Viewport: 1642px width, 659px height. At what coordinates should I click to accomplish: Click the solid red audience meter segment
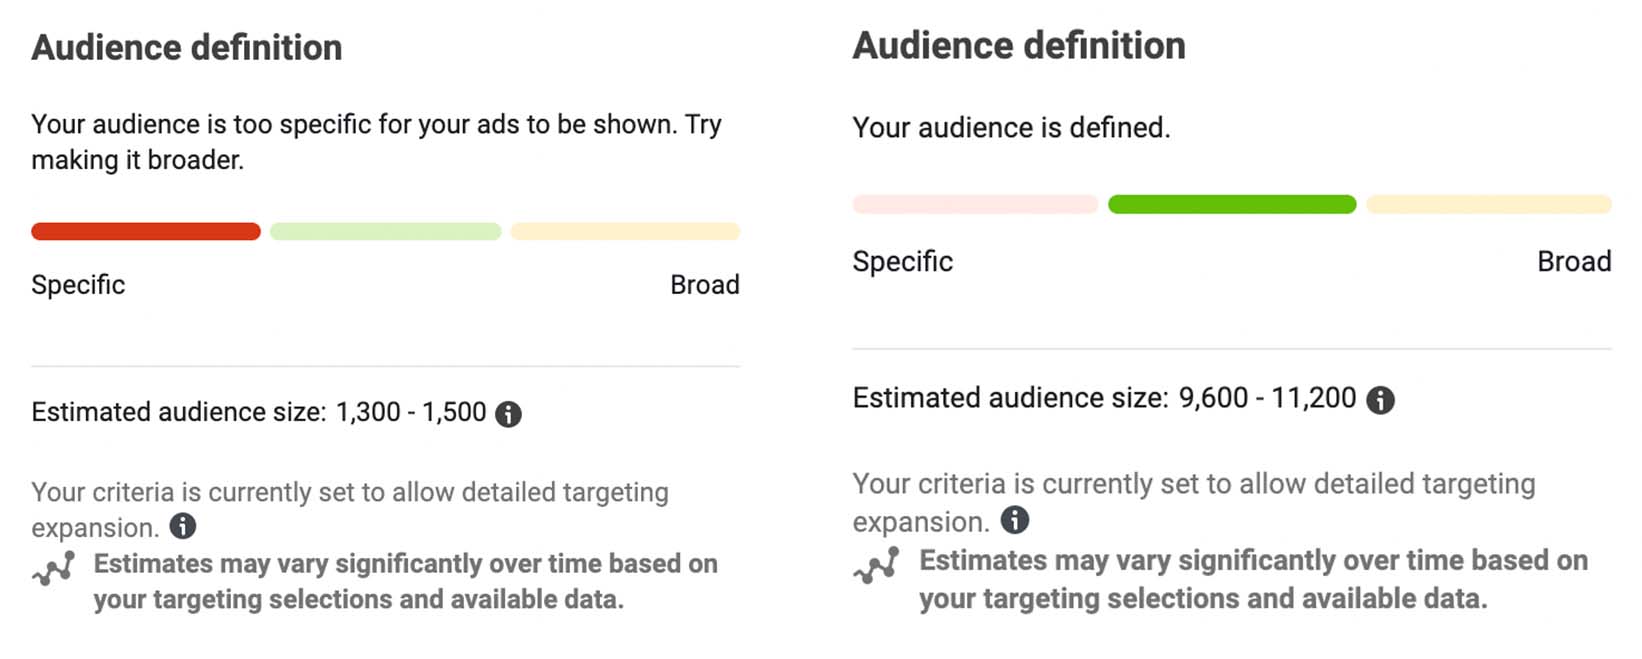pyautogui.click(x=146, y=232)
